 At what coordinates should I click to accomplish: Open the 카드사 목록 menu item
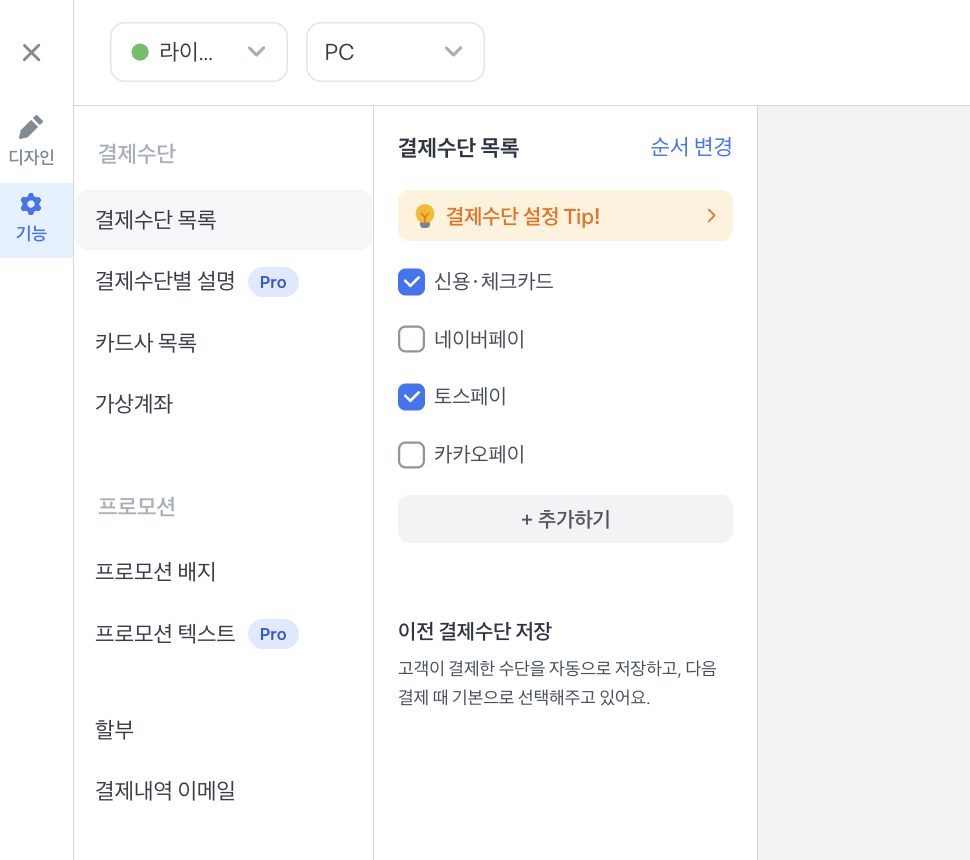(146, 342)
